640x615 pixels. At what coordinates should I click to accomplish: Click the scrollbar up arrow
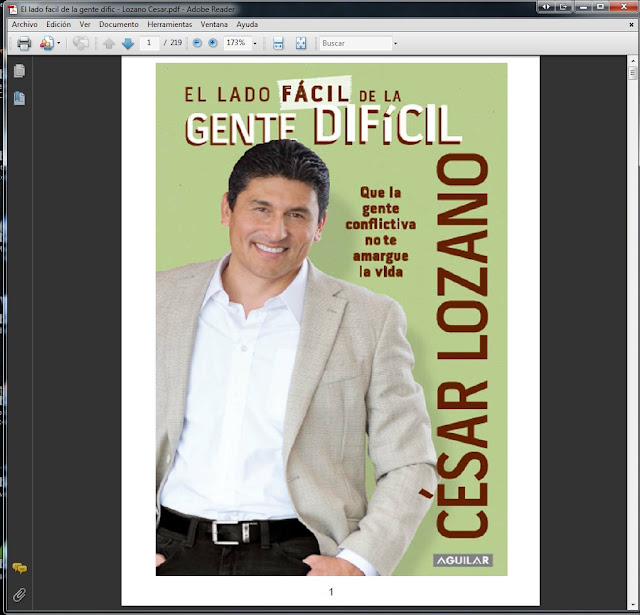tap(633, 61)
